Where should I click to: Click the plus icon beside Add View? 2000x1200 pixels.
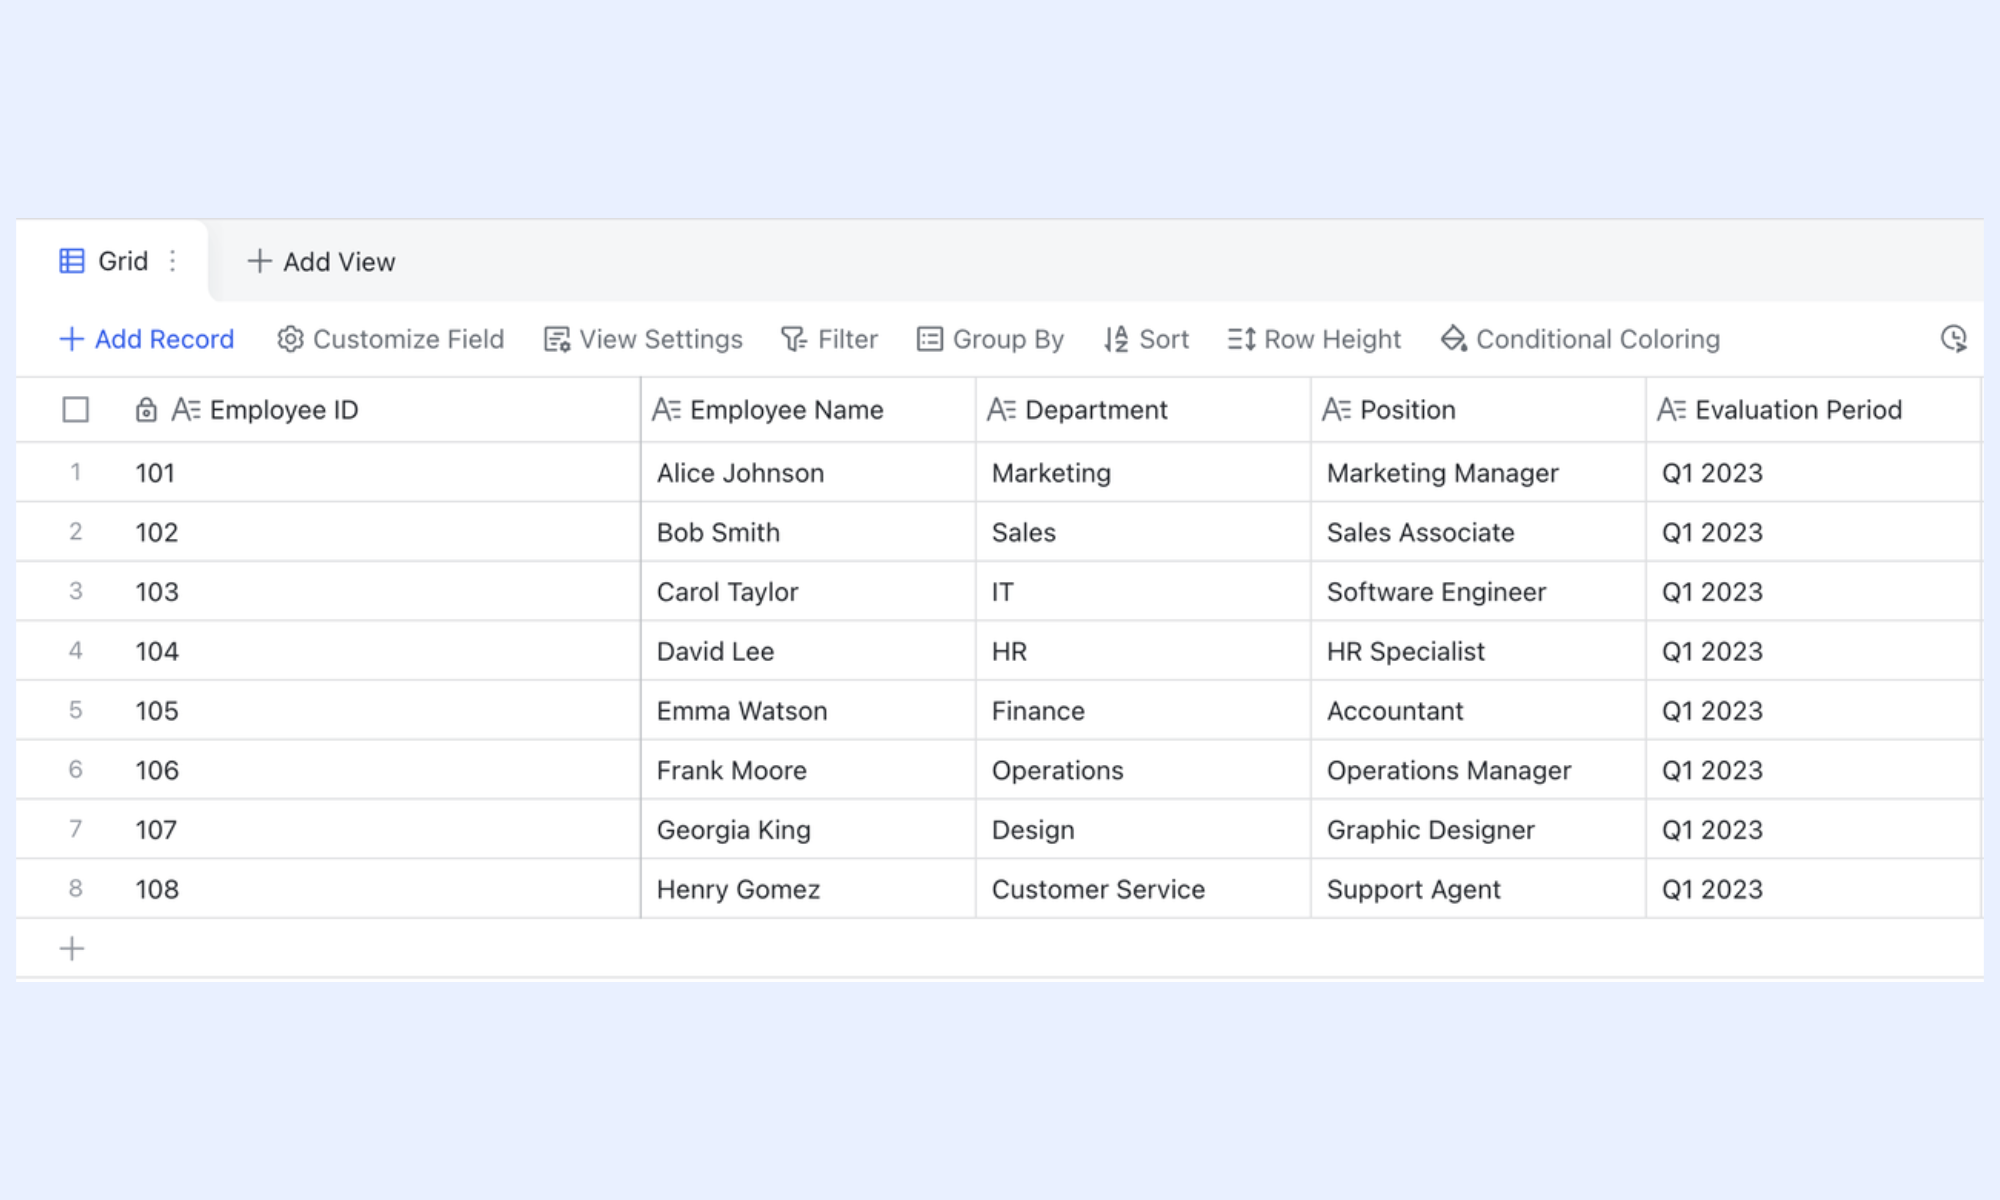pos(259,261)
